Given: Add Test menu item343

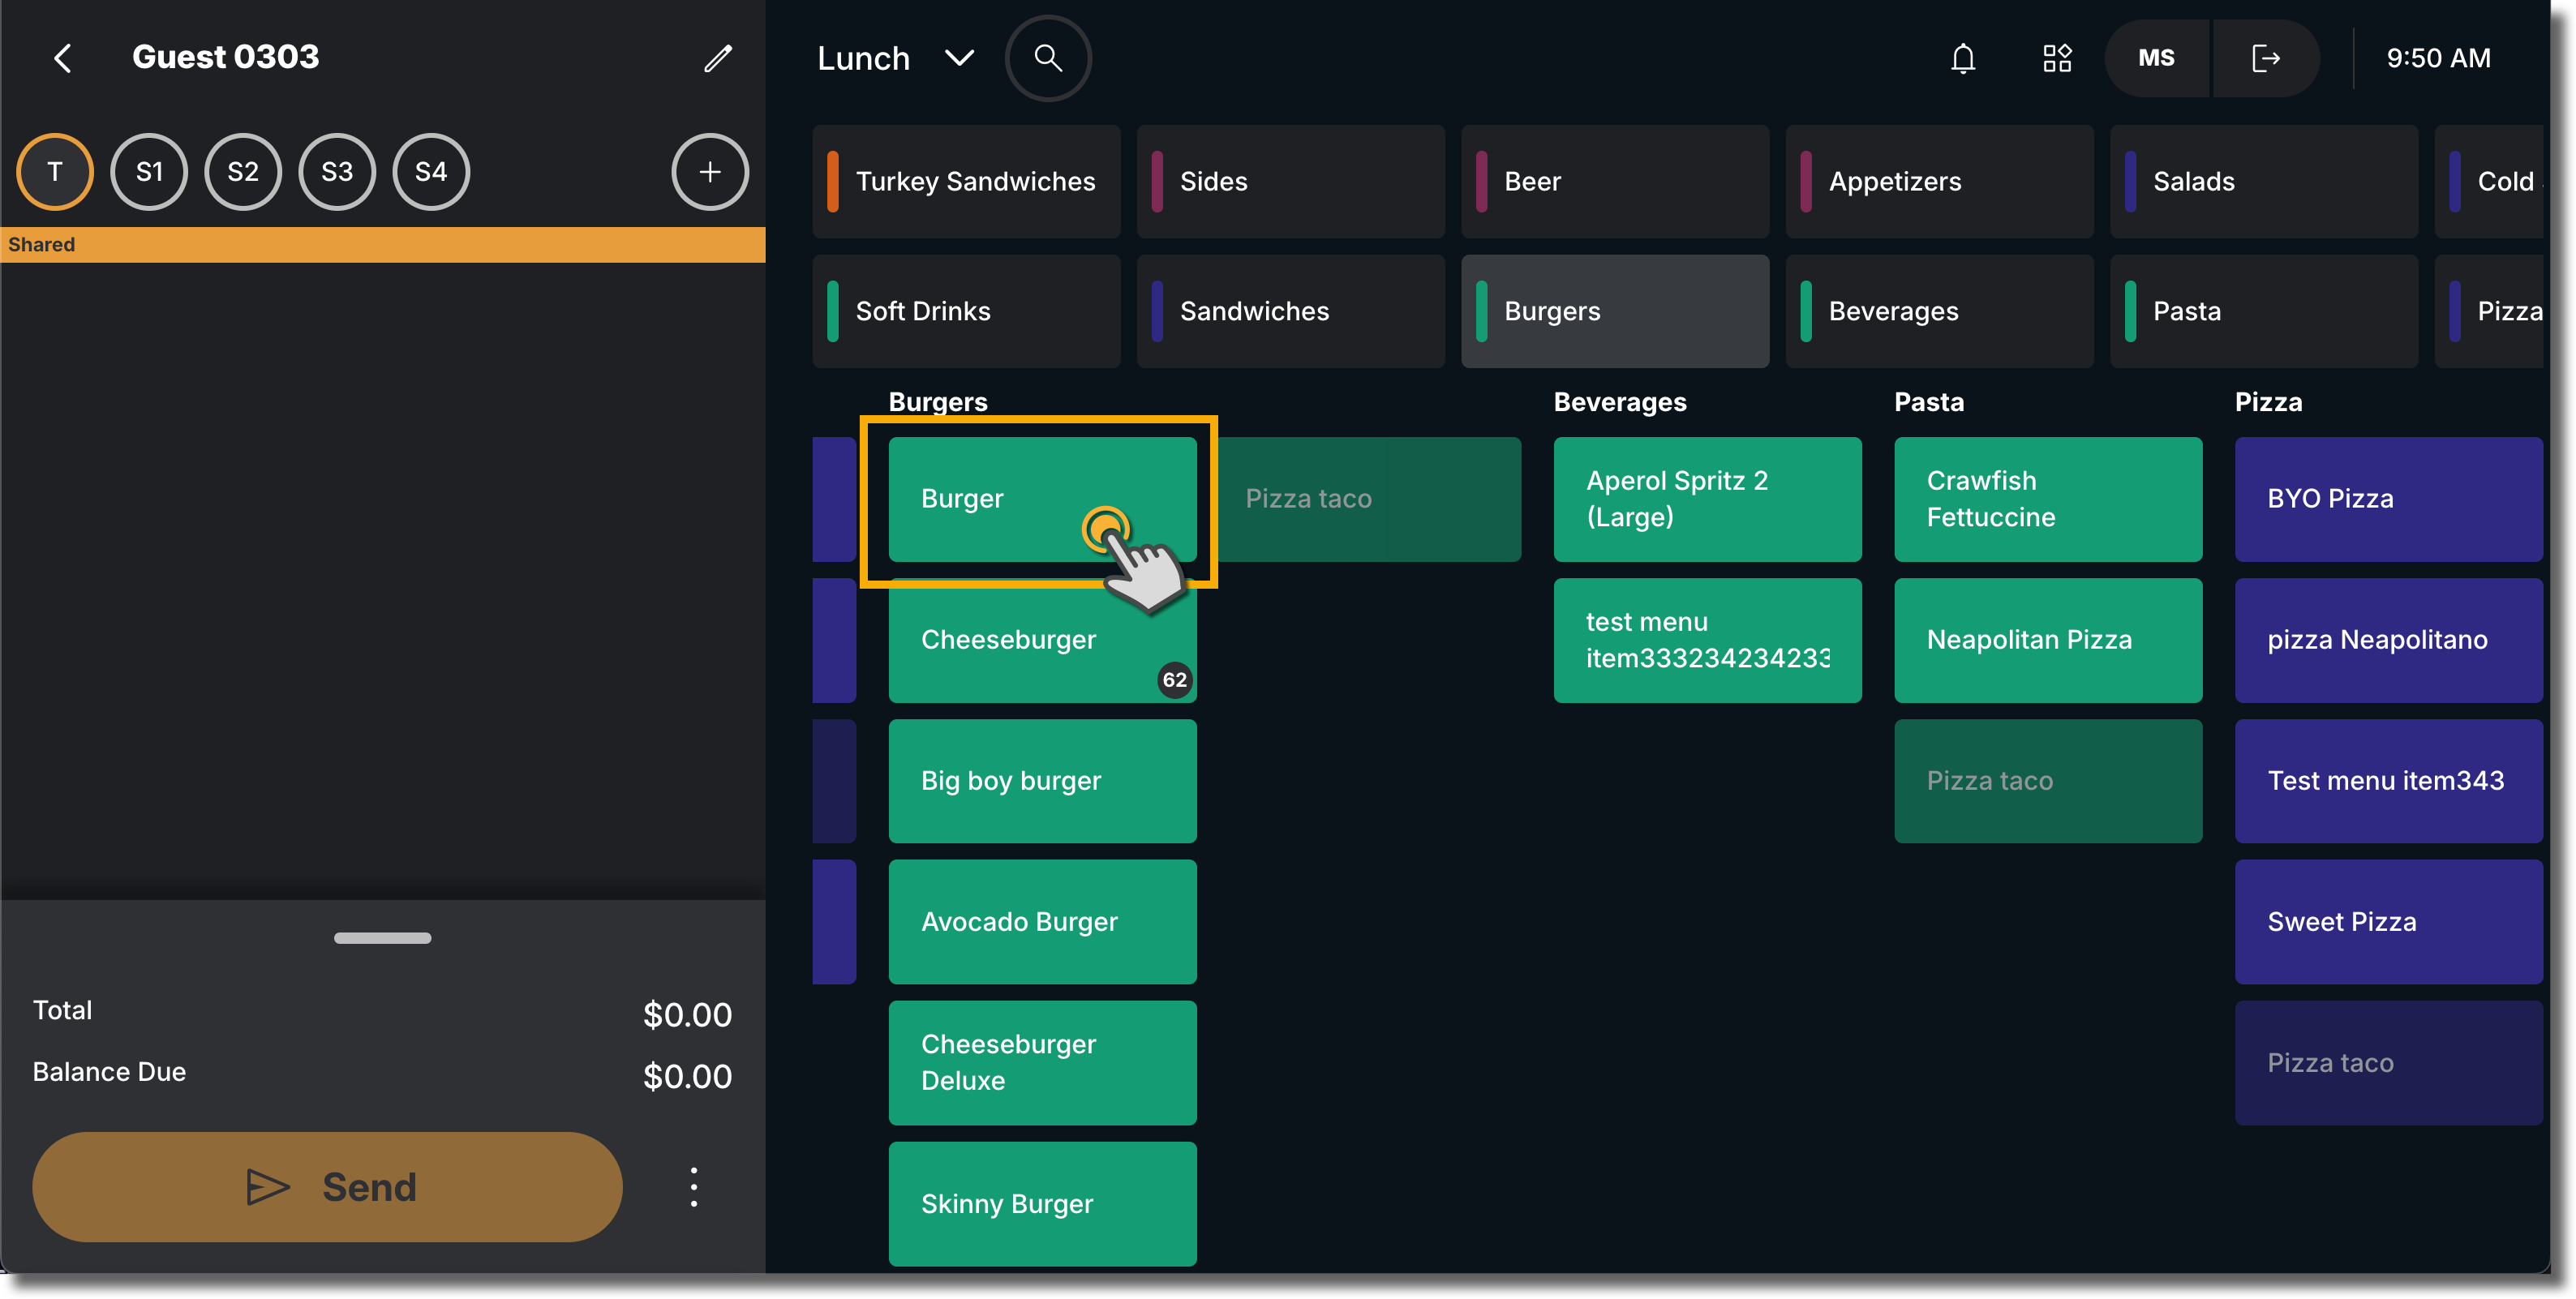Looking at the screenshot, I should coord(2389,781).
